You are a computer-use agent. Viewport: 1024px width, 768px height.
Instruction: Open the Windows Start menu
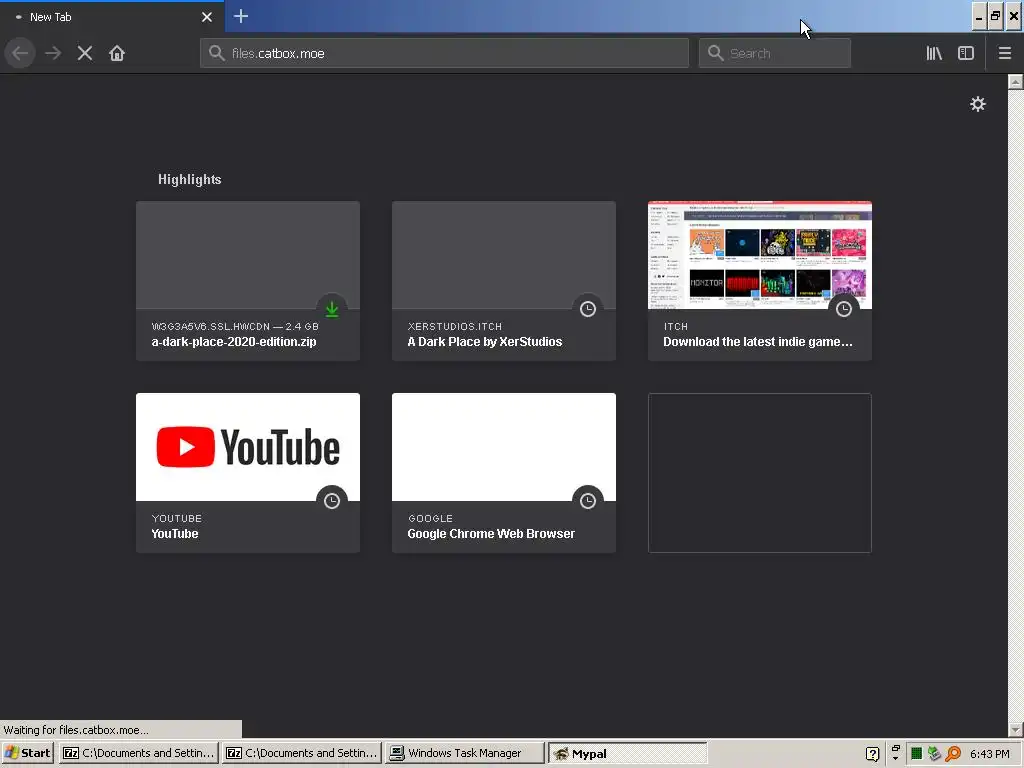pyautogui.click(x=27, y=753)
